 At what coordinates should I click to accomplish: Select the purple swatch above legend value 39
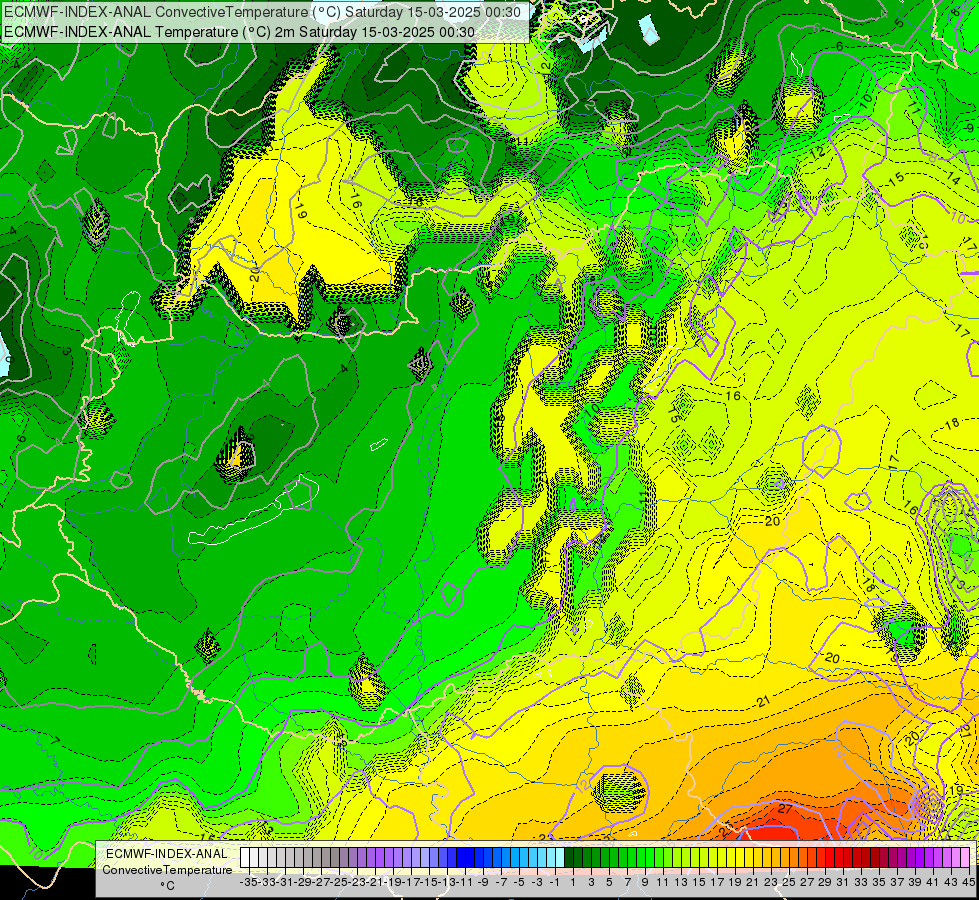coord(912,858)
